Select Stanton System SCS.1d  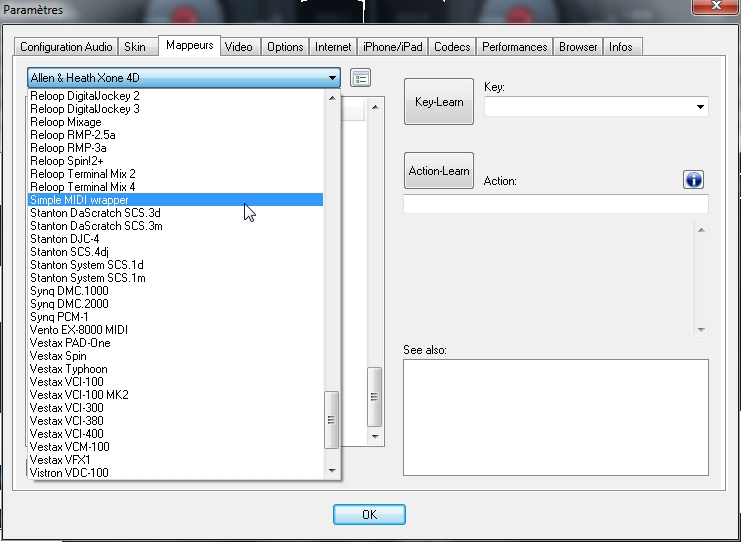[175, 265]
